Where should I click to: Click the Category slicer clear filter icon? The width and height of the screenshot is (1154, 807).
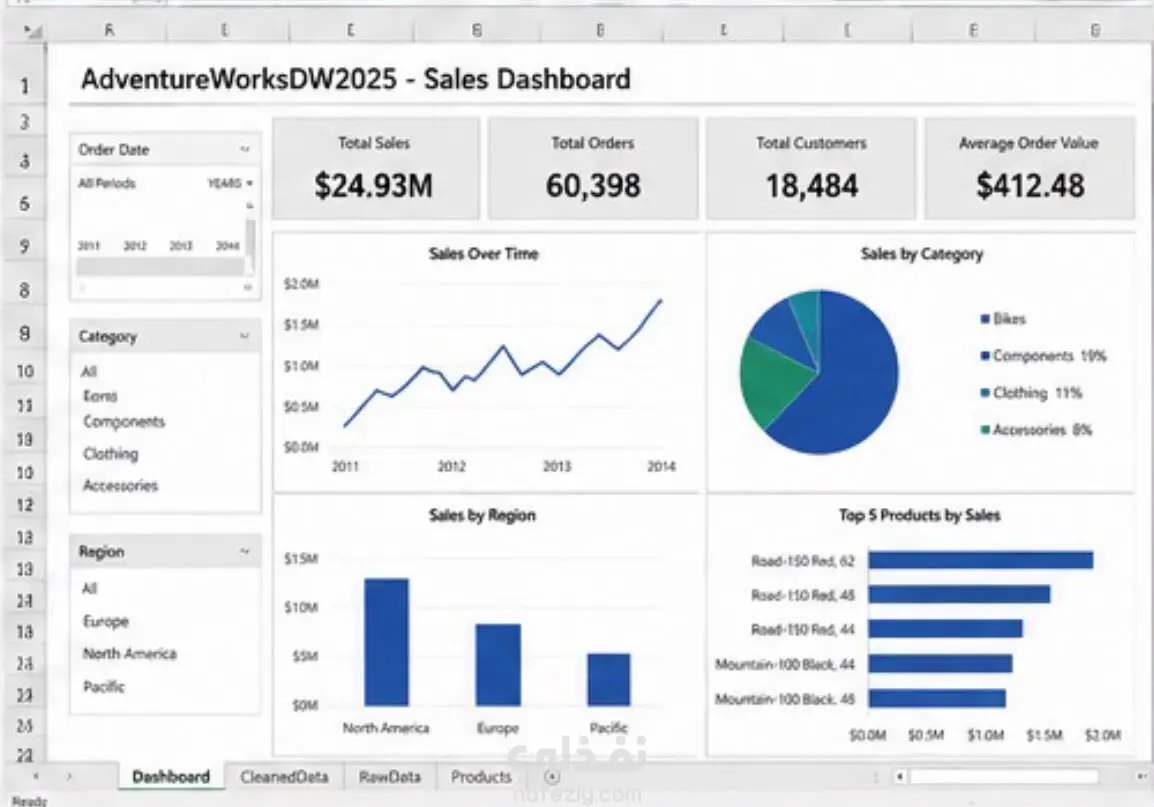(x=244, y=336)
